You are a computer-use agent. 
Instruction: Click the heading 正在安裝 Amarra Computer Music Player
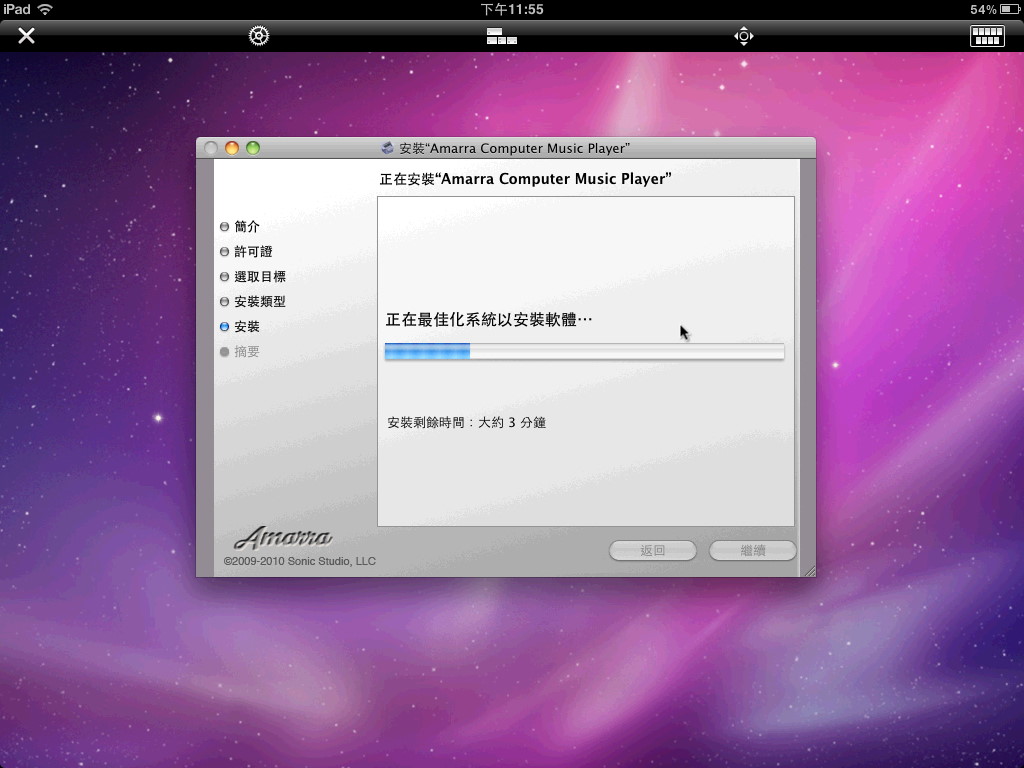coord(525,179)
